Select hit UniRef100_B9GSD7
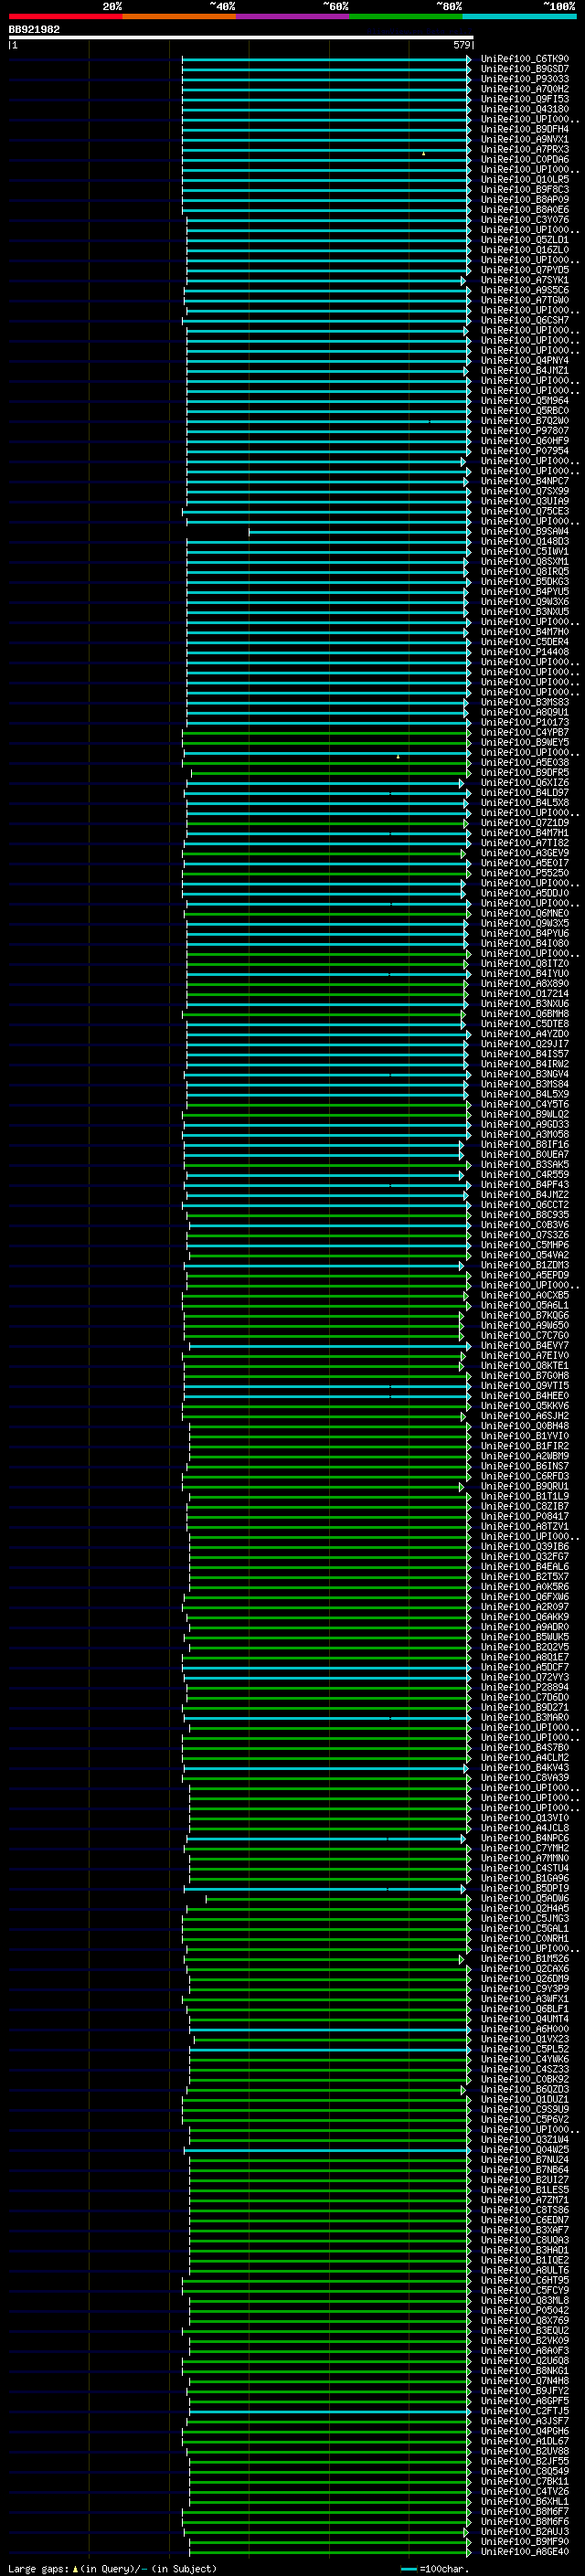The image size is (585, 2576). tap(524, 69)
